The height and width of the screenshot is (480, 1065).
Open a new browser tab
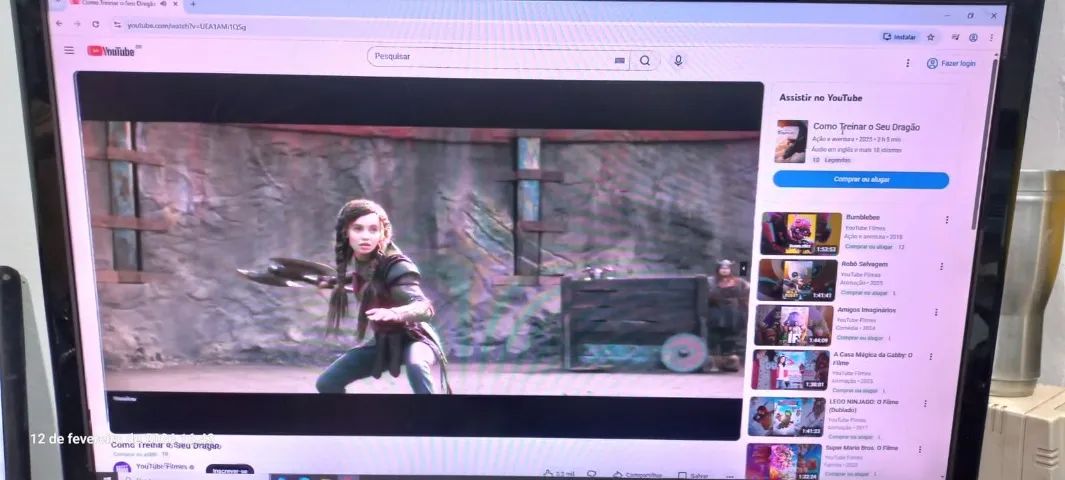(x=192, y=4)
